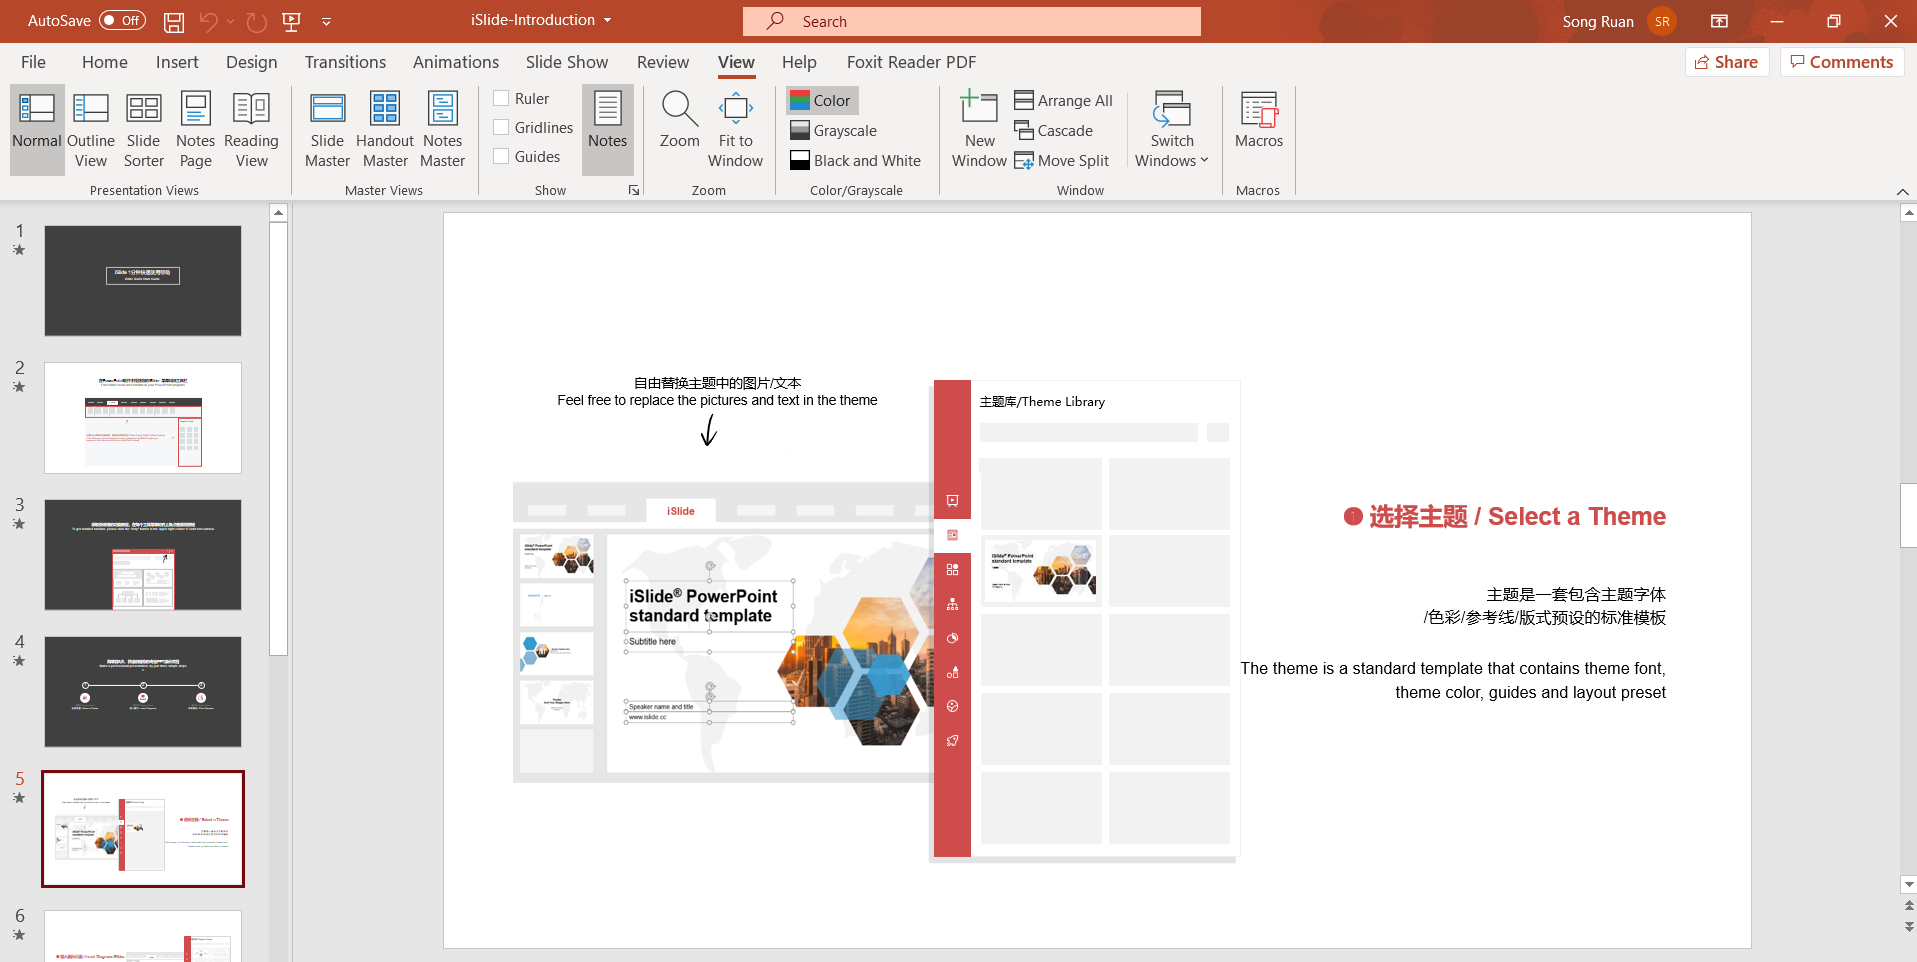Enable the Ruler checkbox
Screen dimensions: 1917x962
point(501,98)
